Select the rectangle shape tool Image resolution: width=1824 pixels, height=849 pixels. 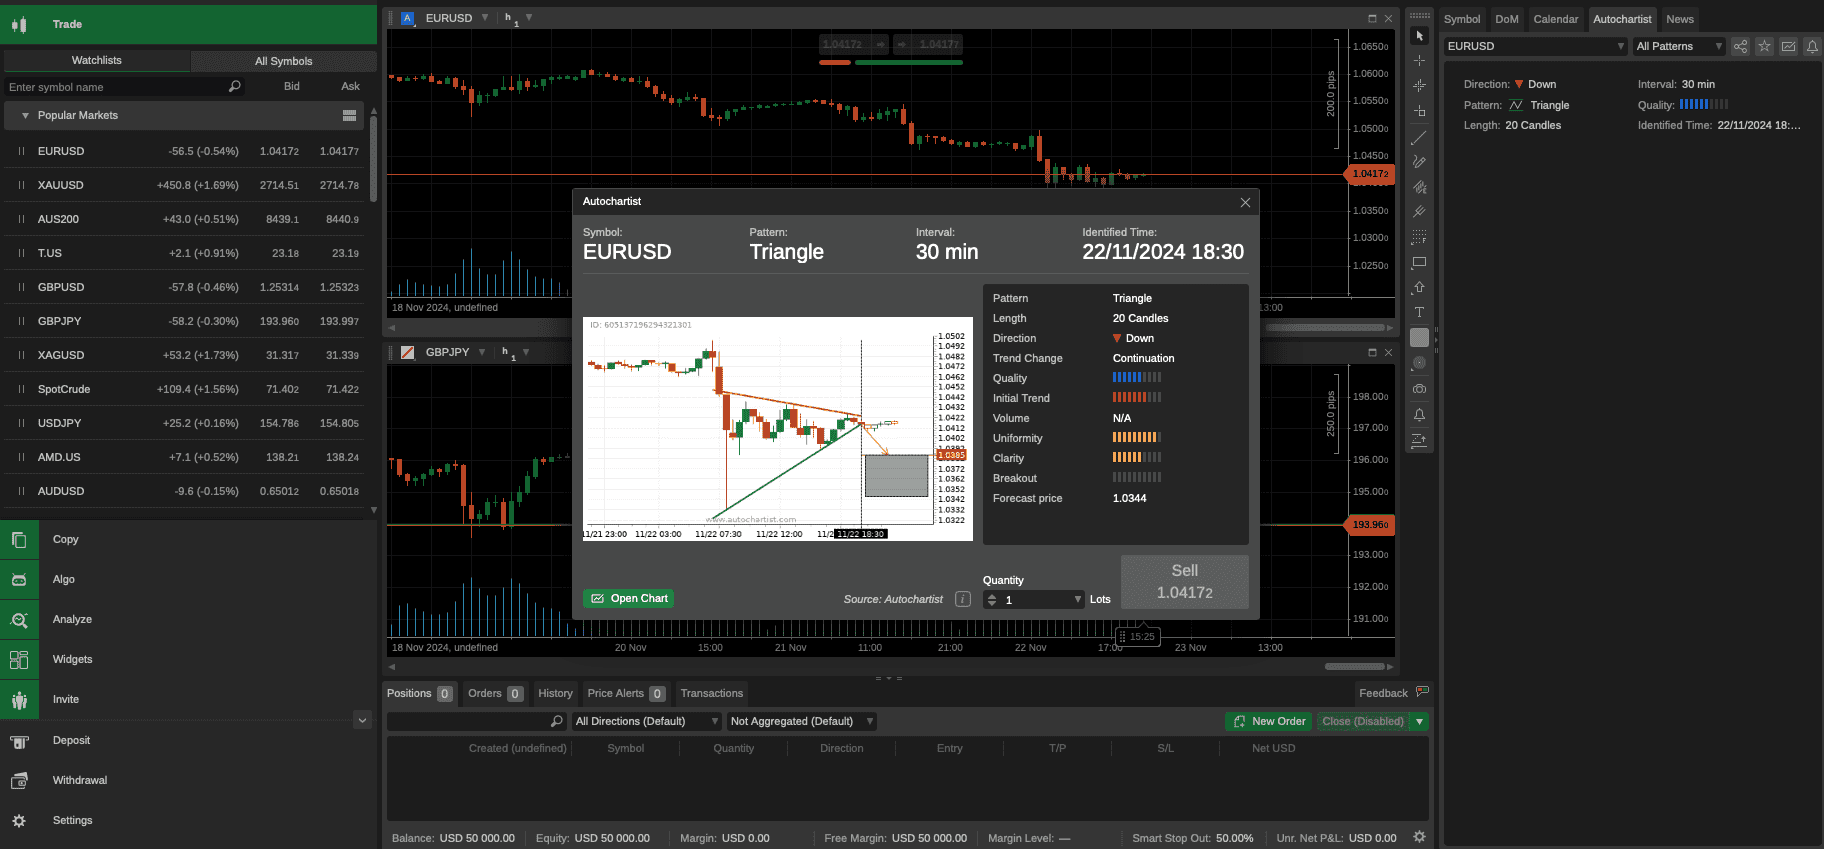1419,263
